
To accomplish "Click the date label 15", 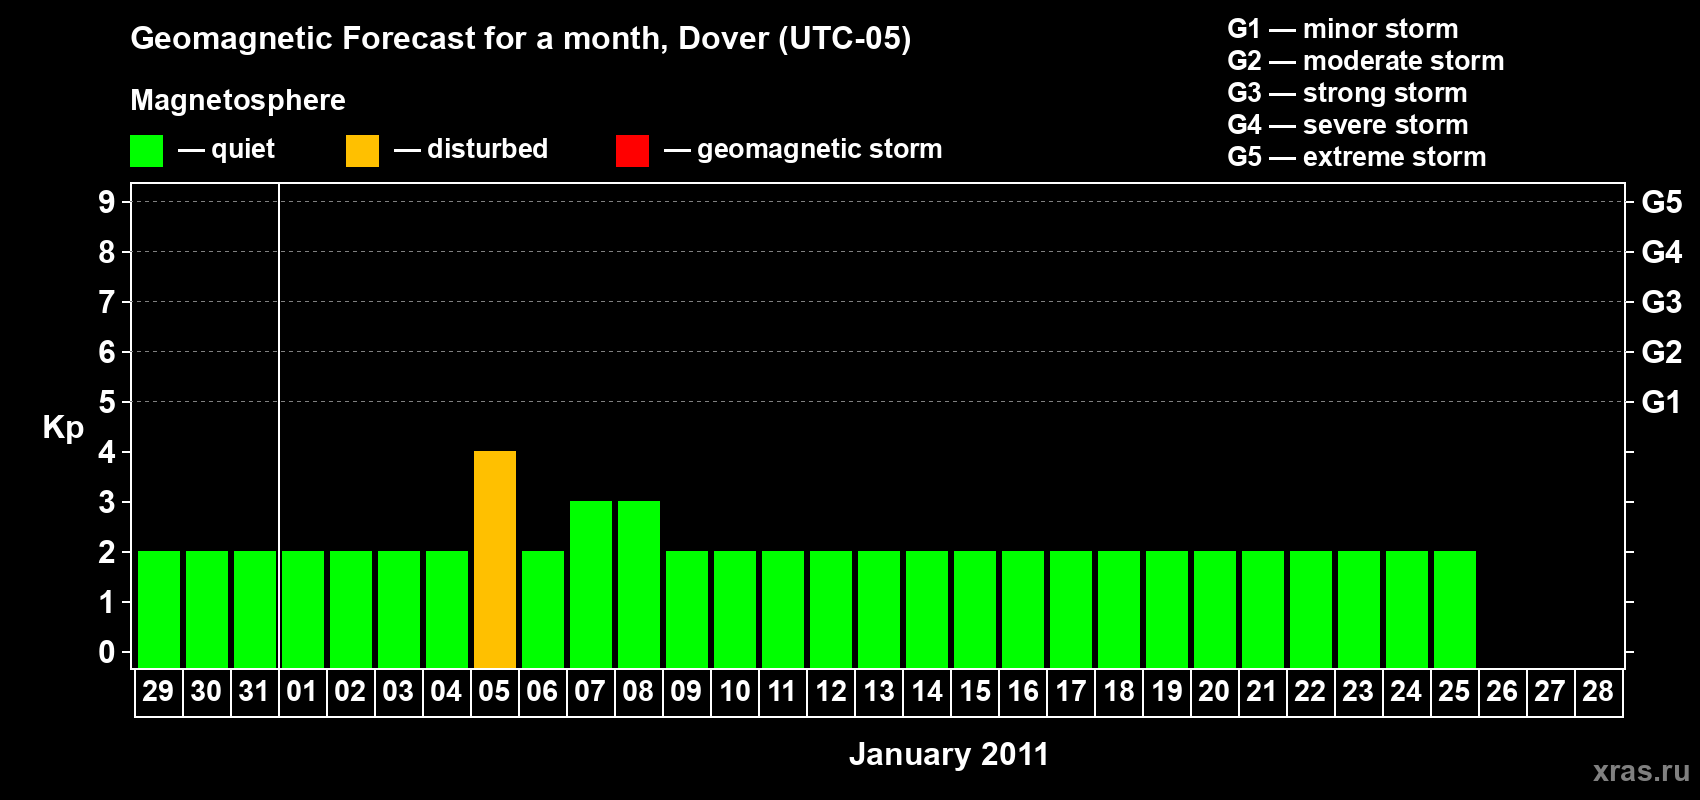I will coord(975,691).
